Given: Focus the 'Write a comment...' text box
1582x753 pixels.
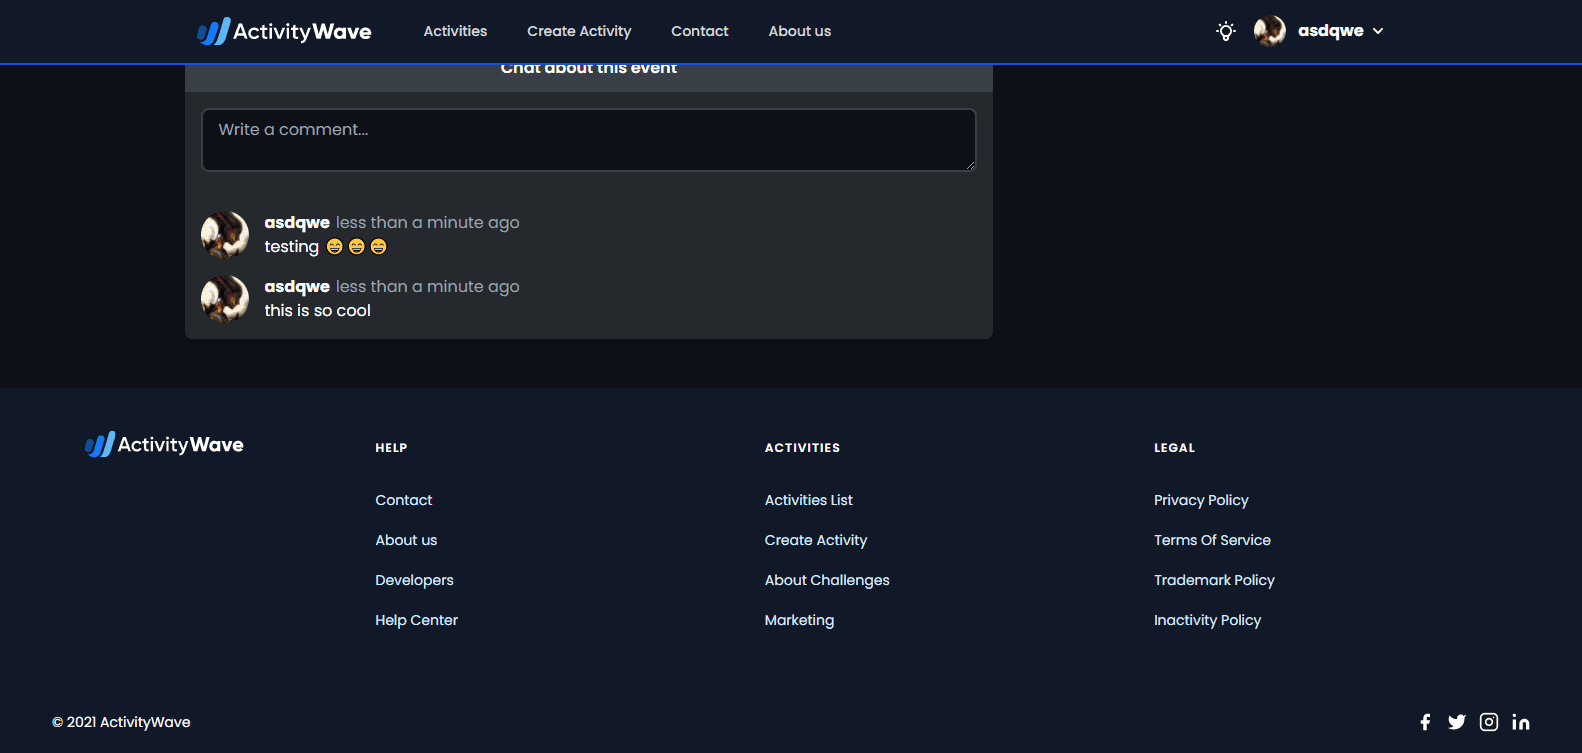Looking at the screenshot, I should pyautogui.click(x=588, y=140).
